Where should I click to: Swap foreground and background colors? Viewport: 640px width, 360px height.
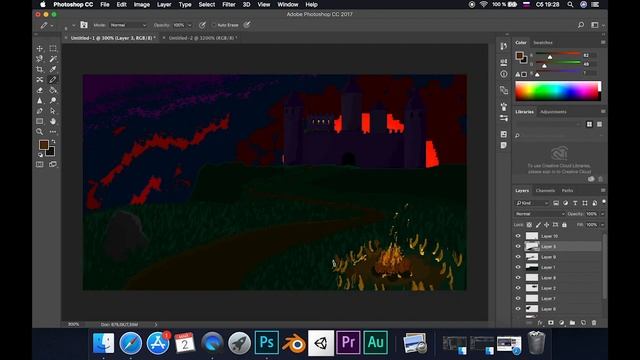pos(53,141)
